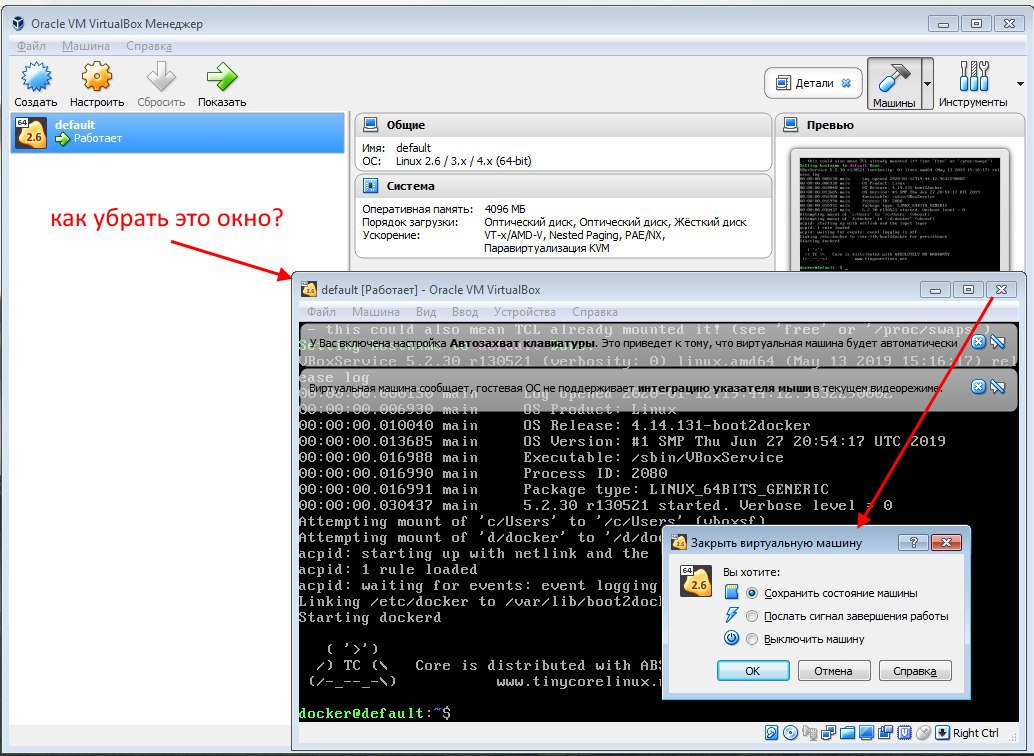1034x756 pixels.
Task: Click Справка button in close dialog
Action: 915,671
